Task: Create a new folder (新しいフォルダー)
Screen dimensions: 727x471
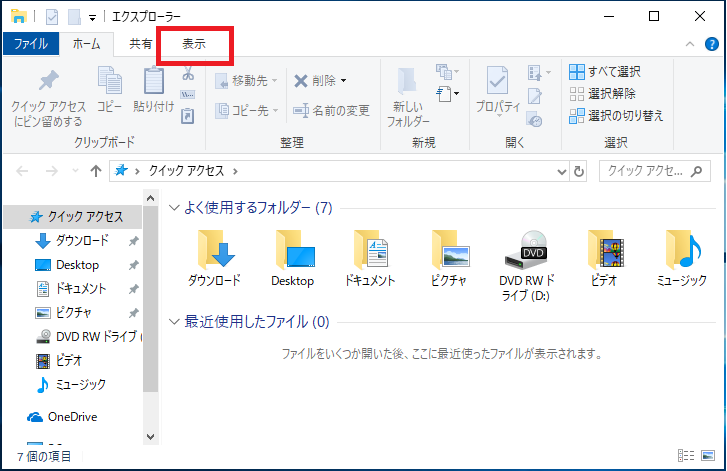Action: tap(408, 97)
